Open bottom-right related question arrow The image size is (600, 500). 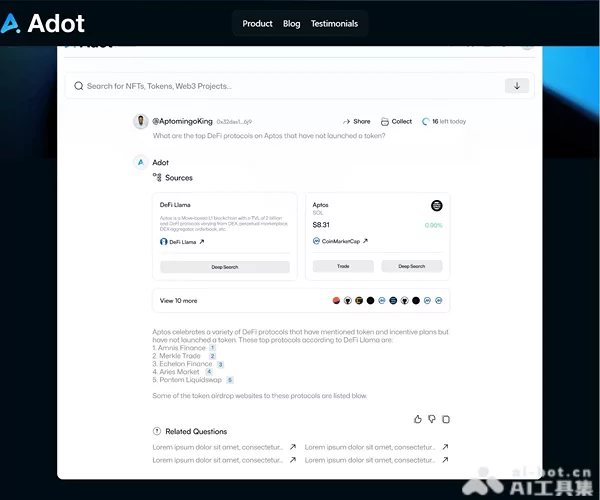(445, 460)
